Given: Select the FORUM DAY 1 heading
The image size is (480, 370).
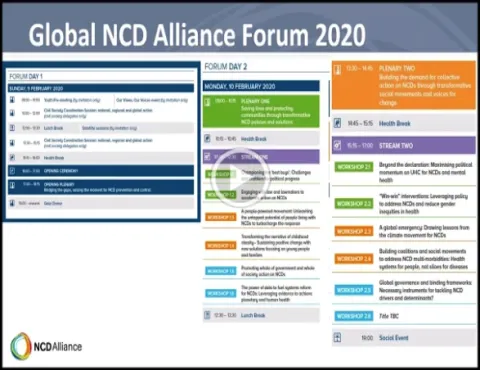Looking at the screenshot, I should pos(26,76).
